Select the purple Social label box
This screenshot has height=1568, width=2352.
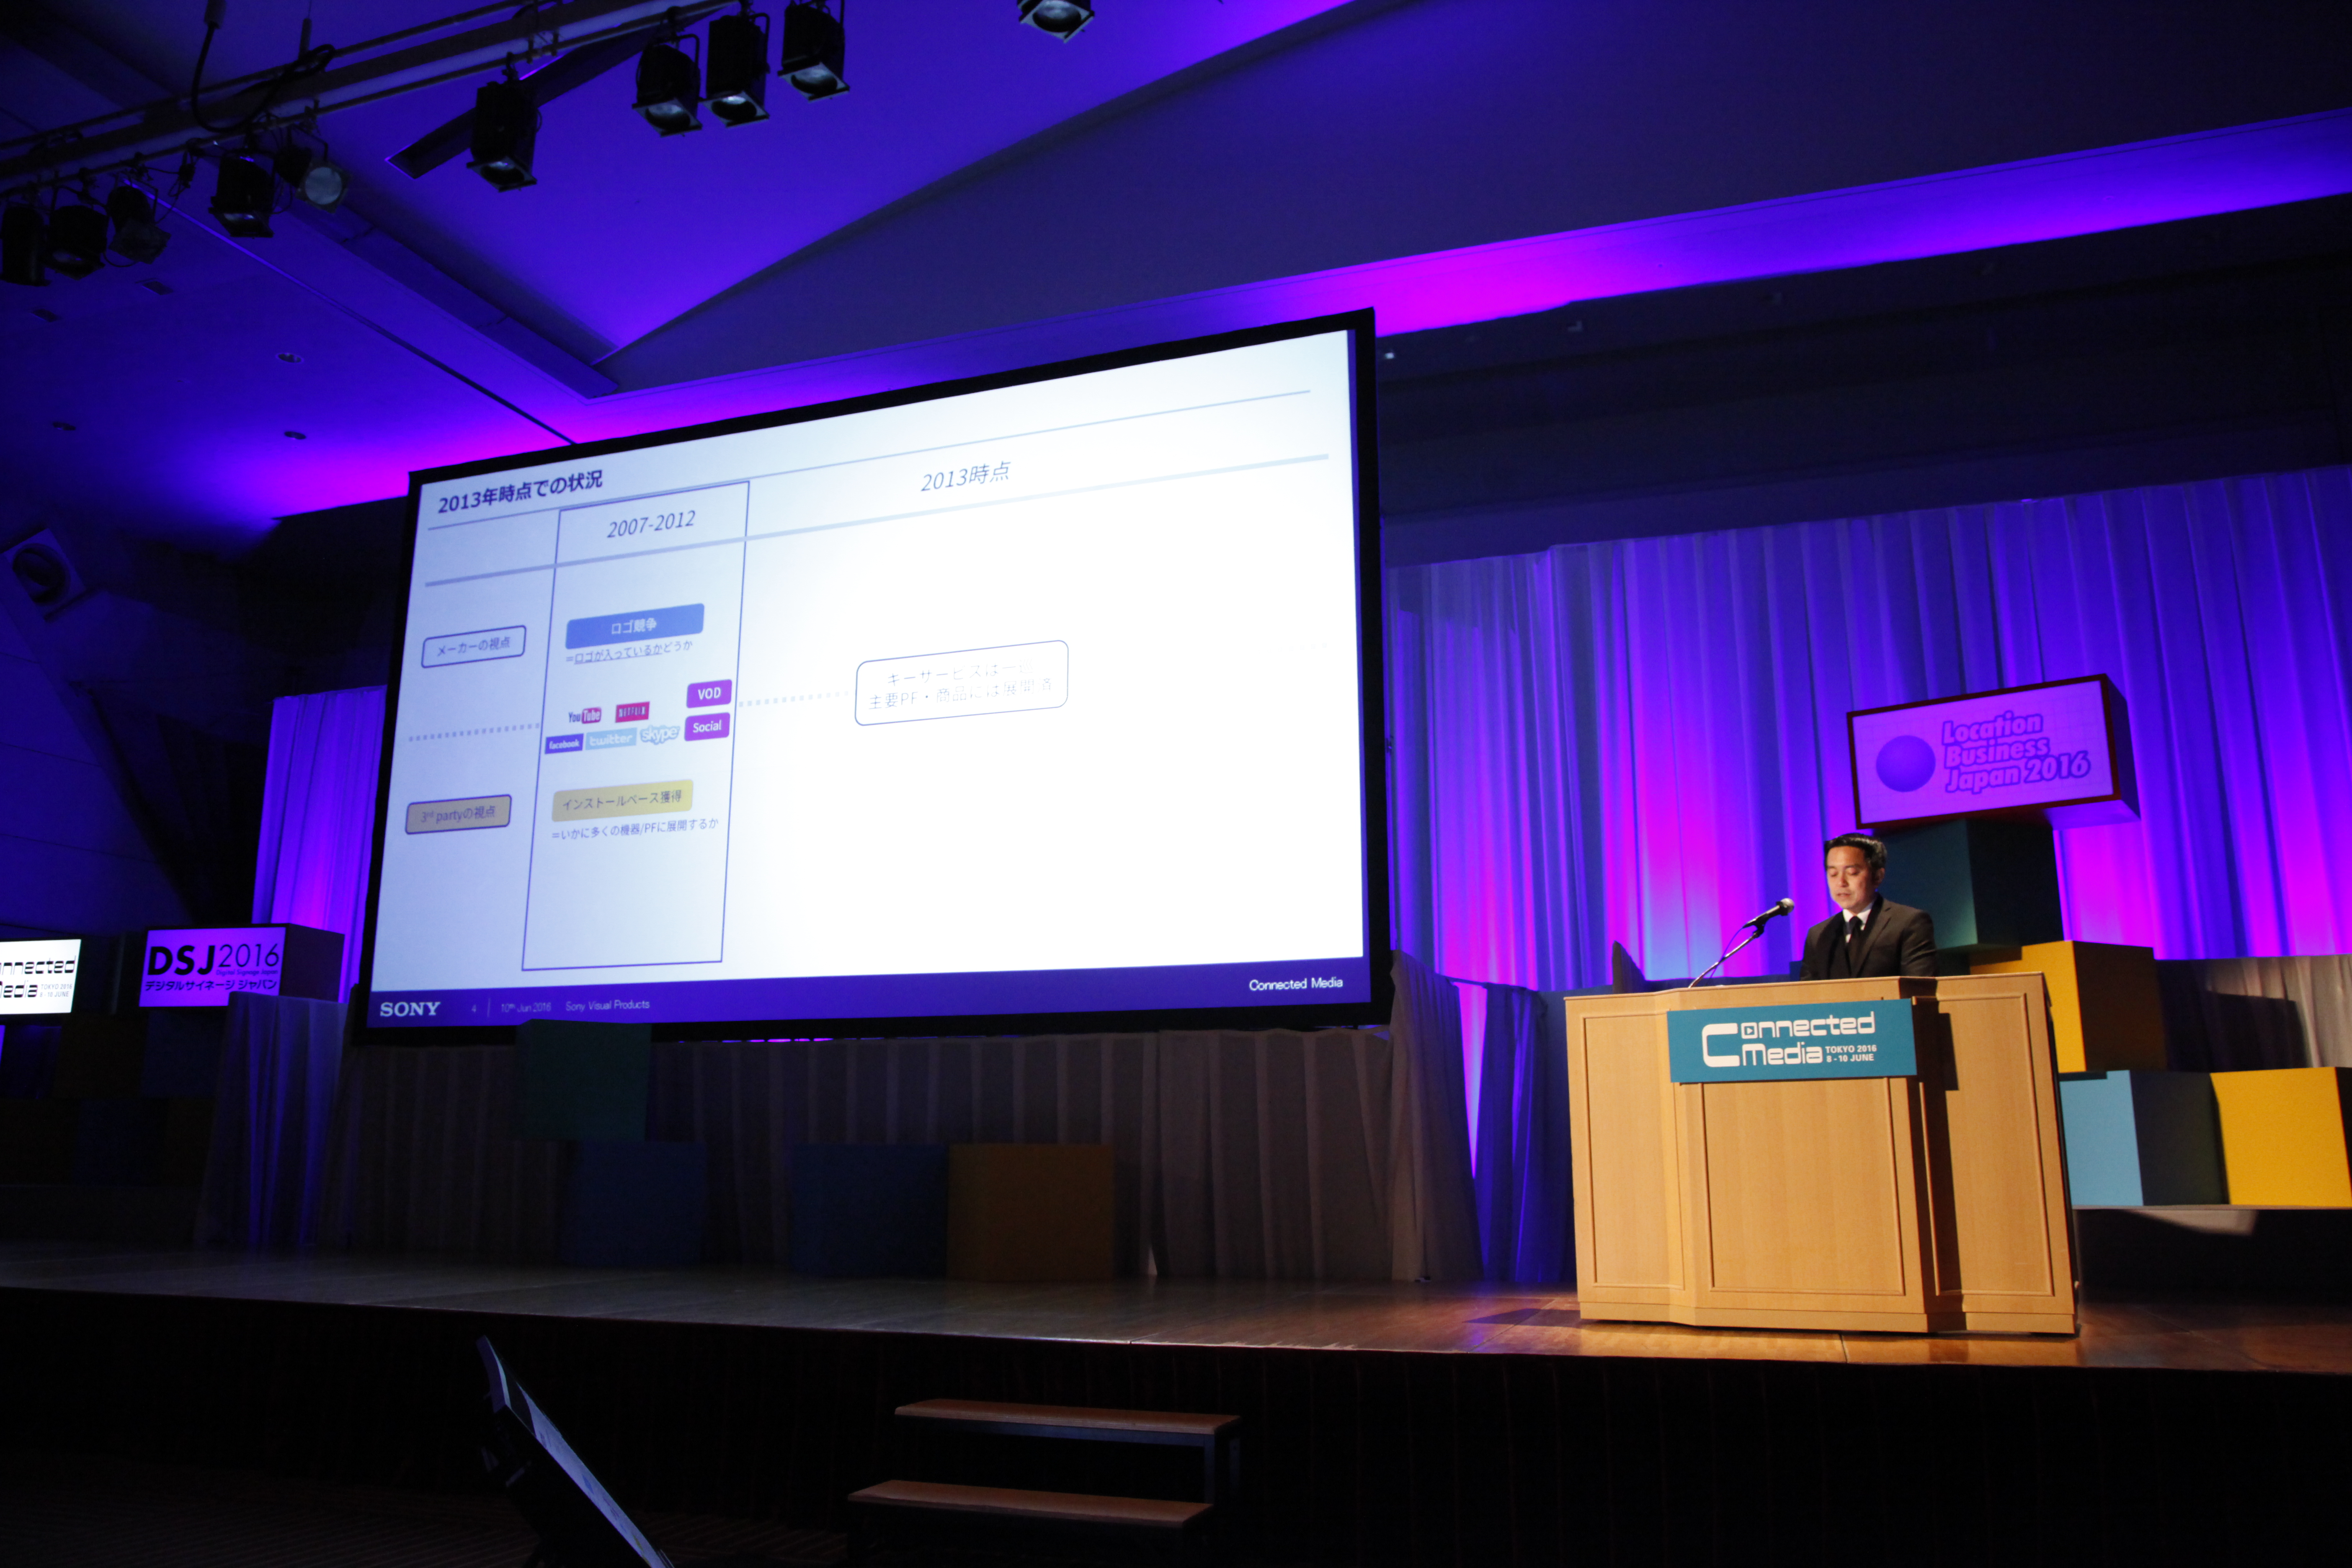coord(707,727)
